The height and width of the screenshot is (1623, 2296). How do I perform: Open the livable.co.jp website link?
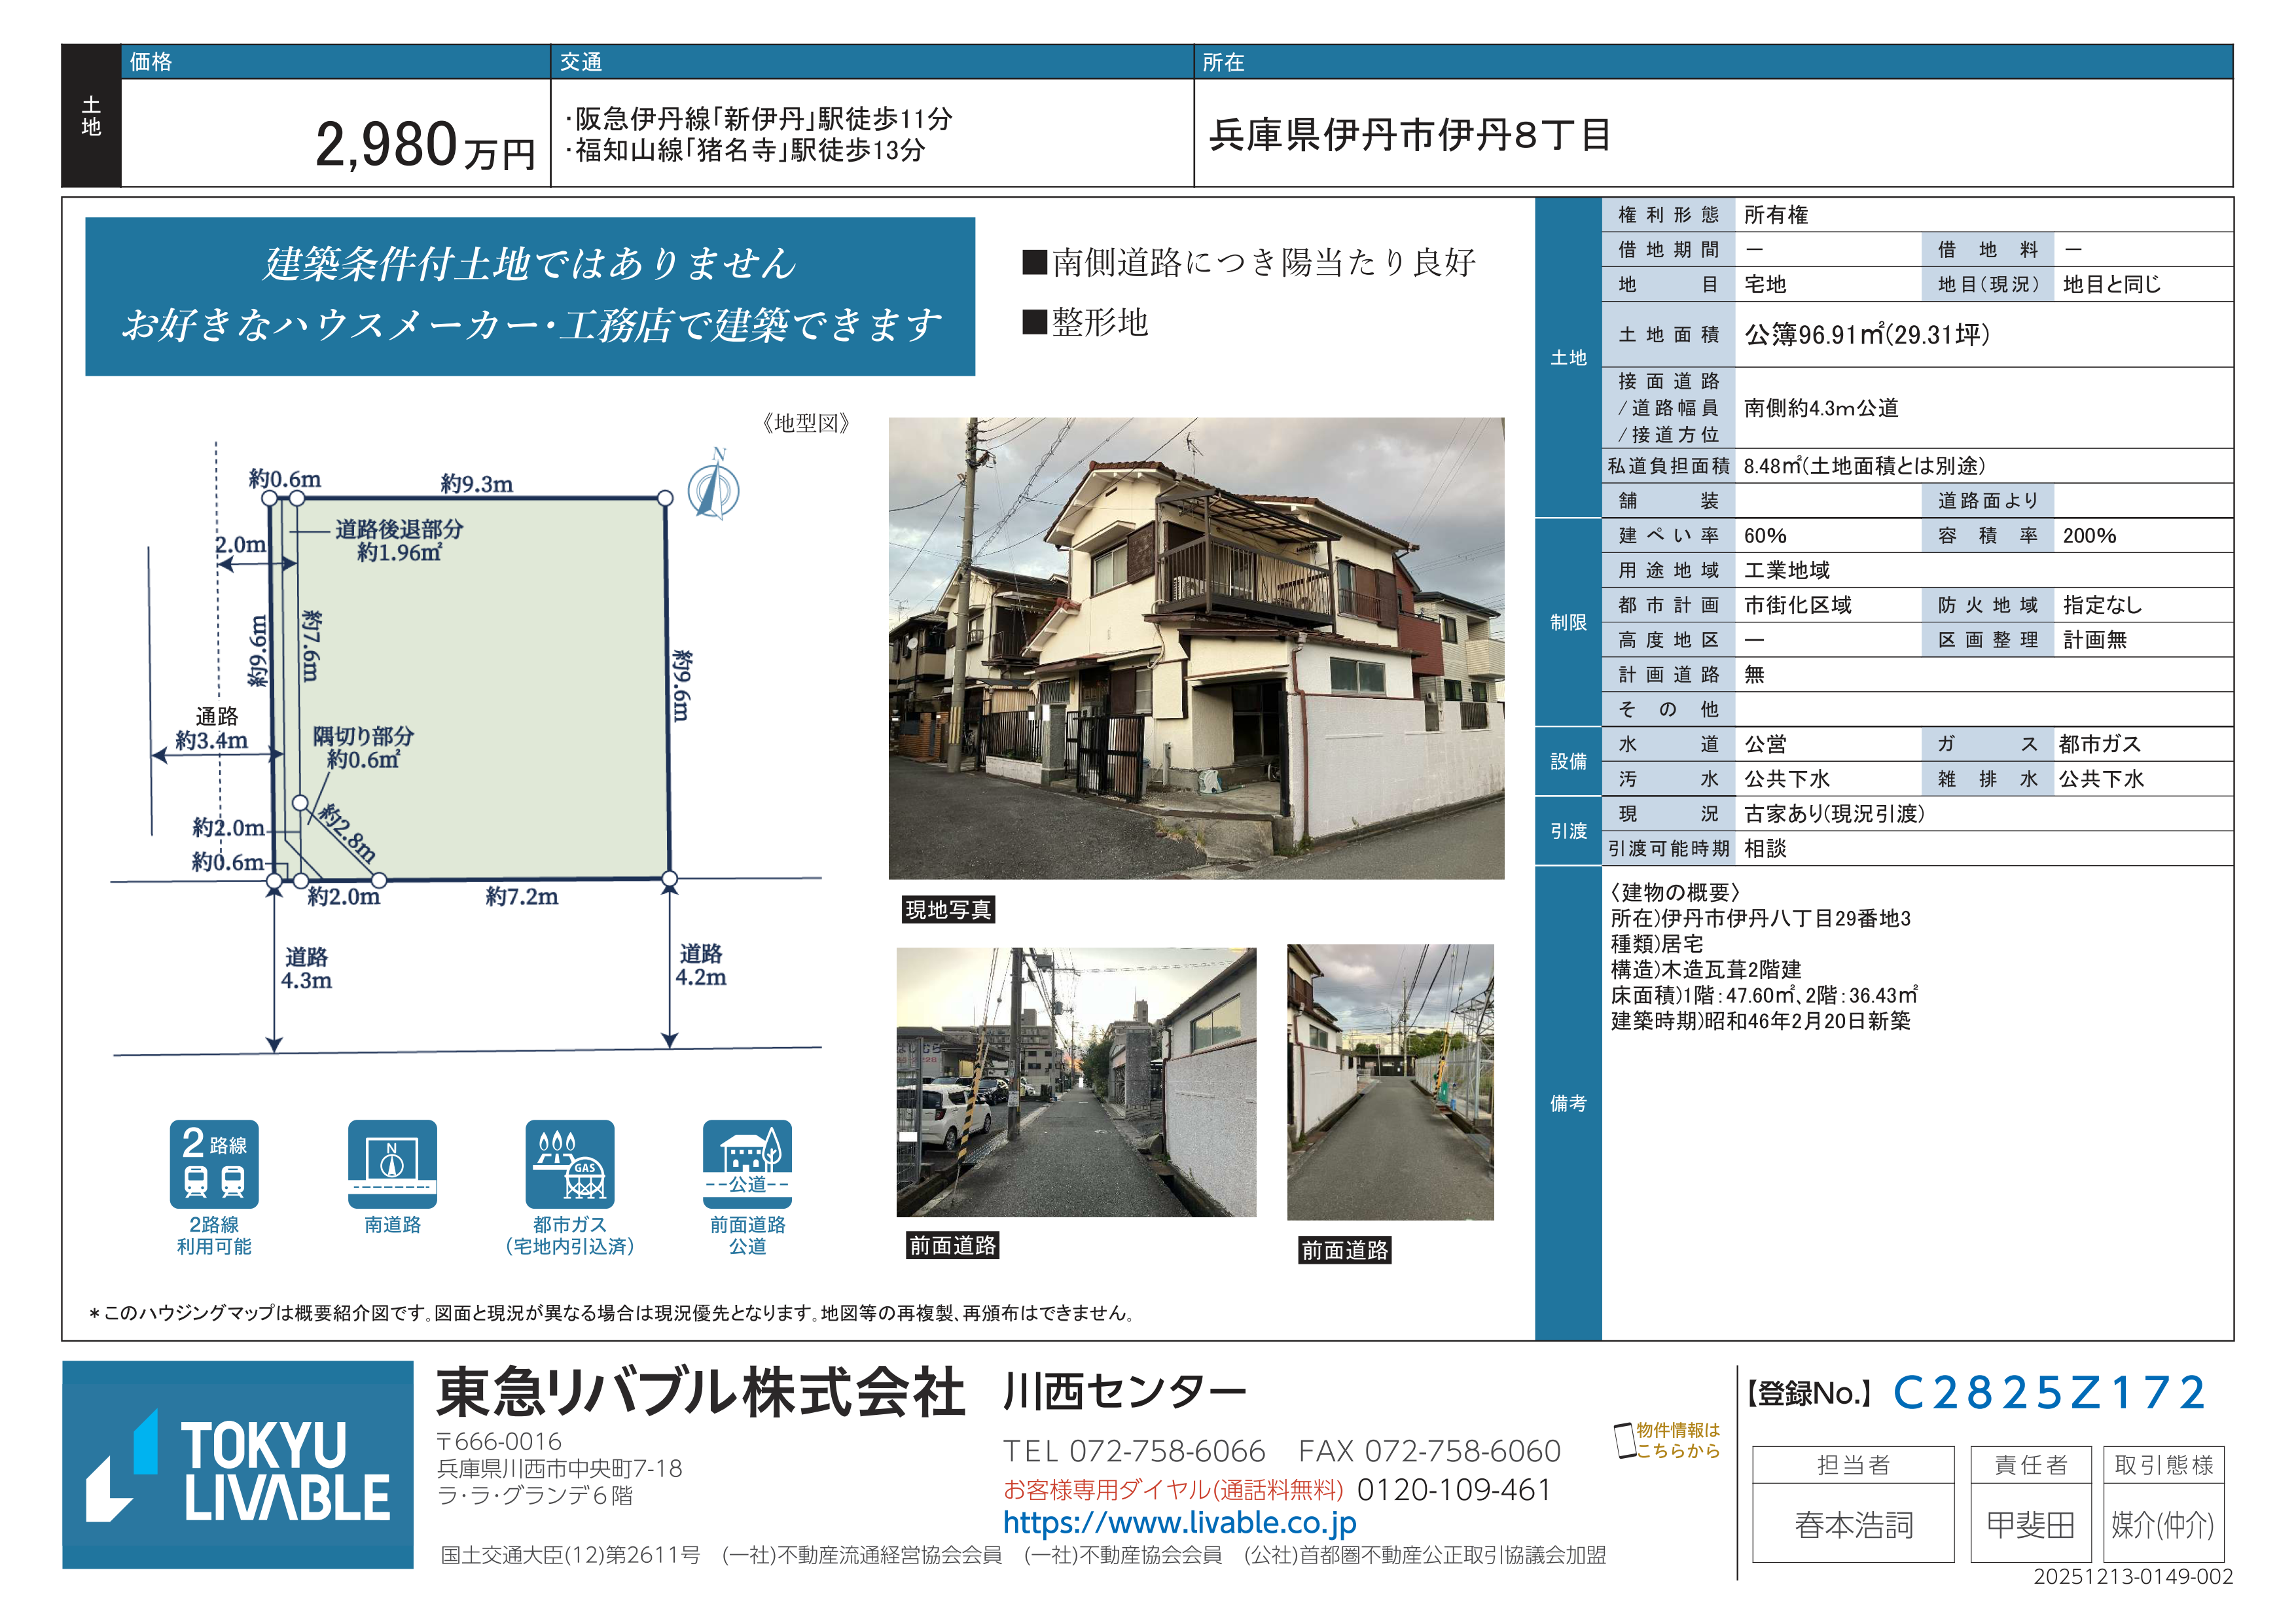click(x=1179, y=1522)
